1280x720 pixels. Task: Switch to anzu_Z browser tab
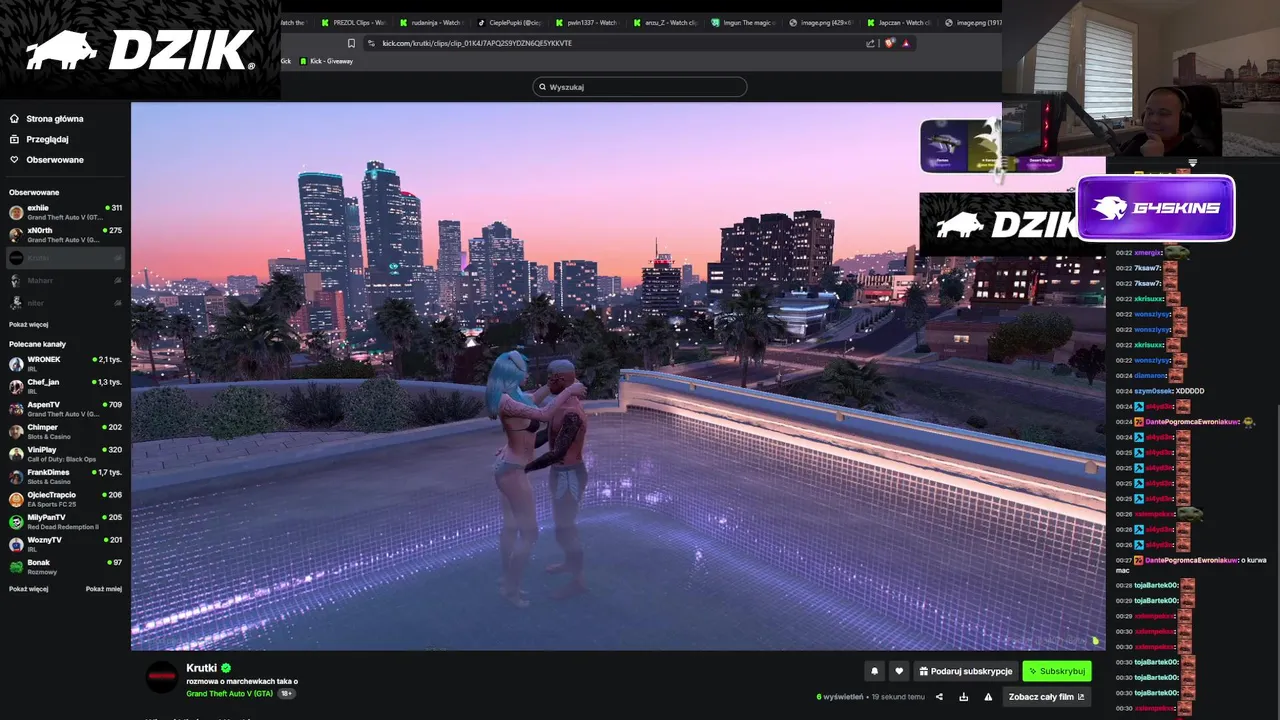(664, 22)
